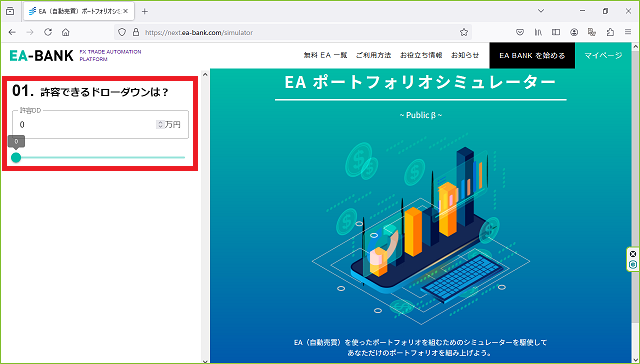The width and height of the screenshot is (640, 364).
Task: Bookmark this page with star icon
Action: (x=464, y=32)
